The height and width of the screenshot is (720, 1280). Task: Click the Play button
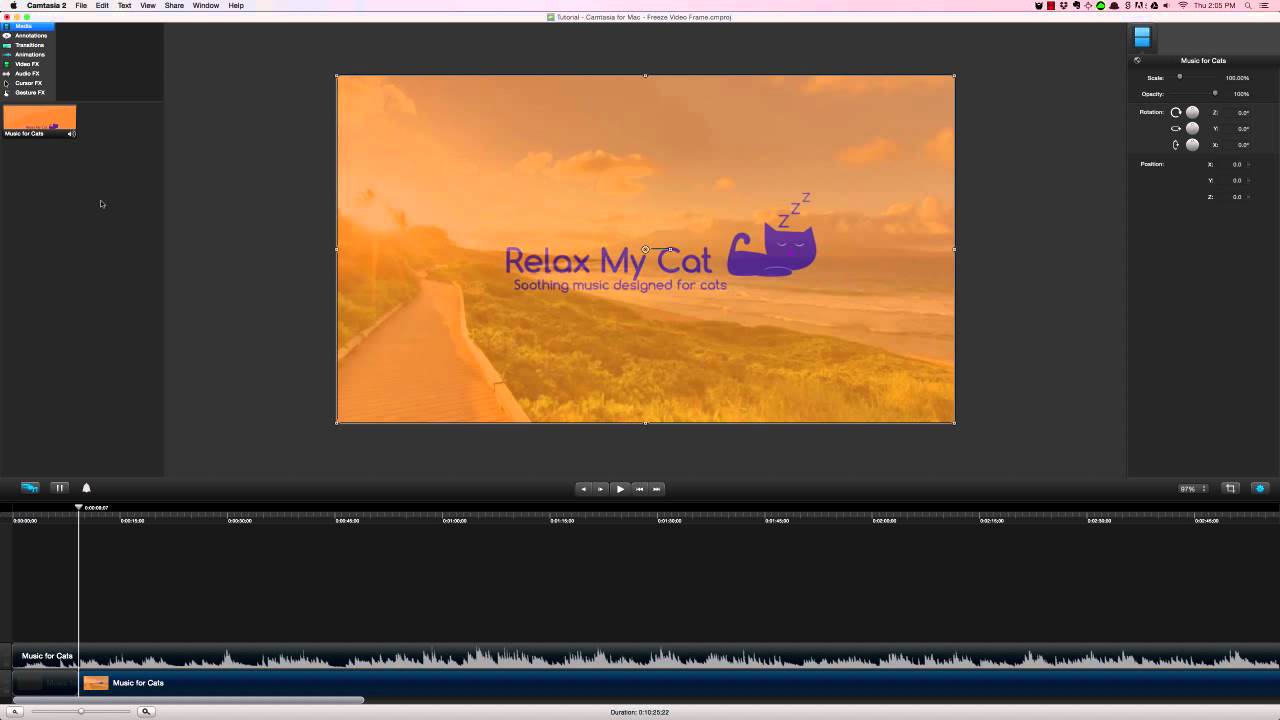pyautogui.click(x=620, y=489)
